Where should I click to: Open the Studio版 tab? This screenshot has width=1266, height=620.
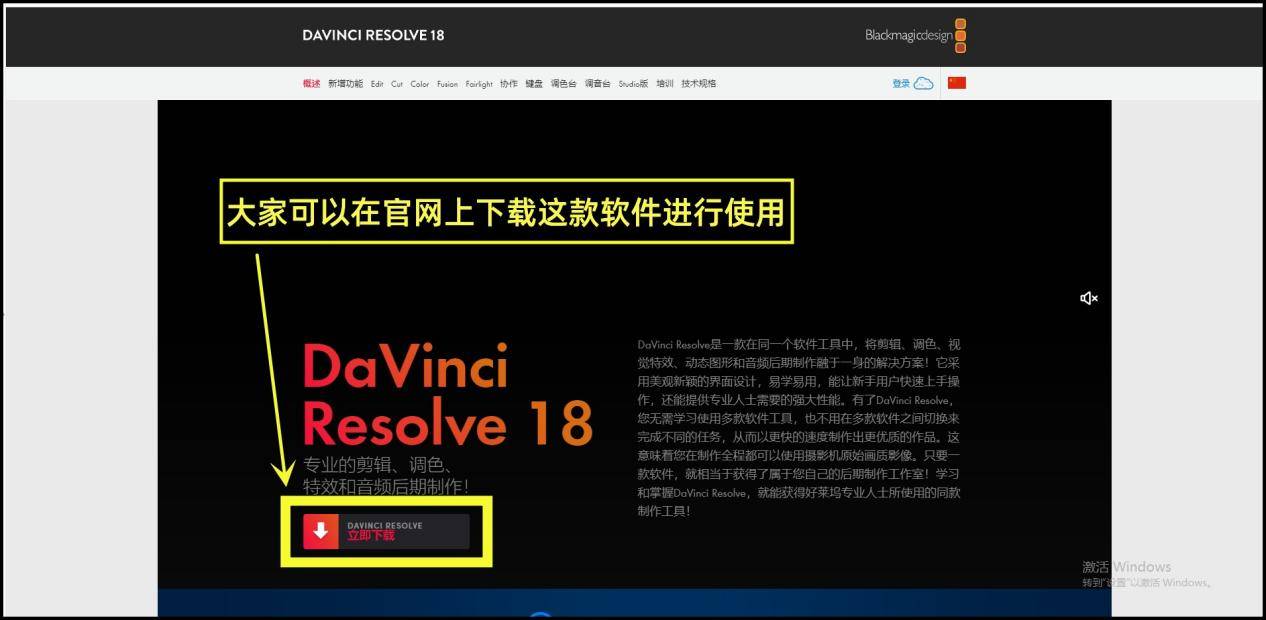(x=633, y=84)
